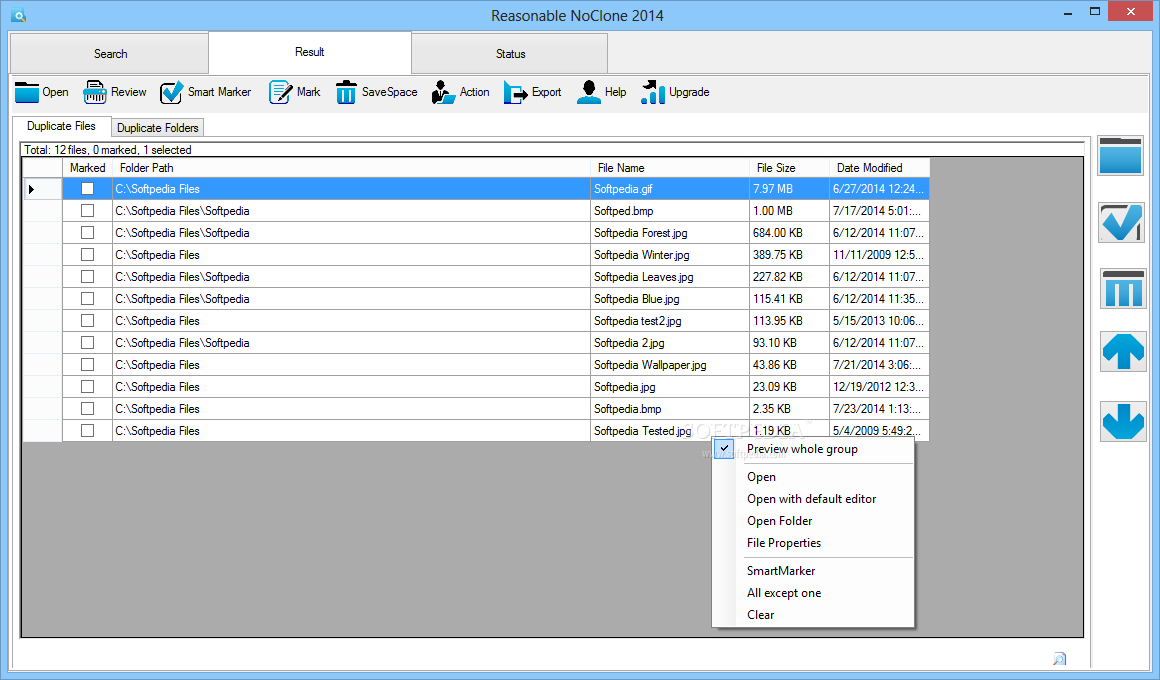The height and width of the screenshot is (680, 1160).
Task: Sort by the File Name column header
Action: (x=670, y=168)
